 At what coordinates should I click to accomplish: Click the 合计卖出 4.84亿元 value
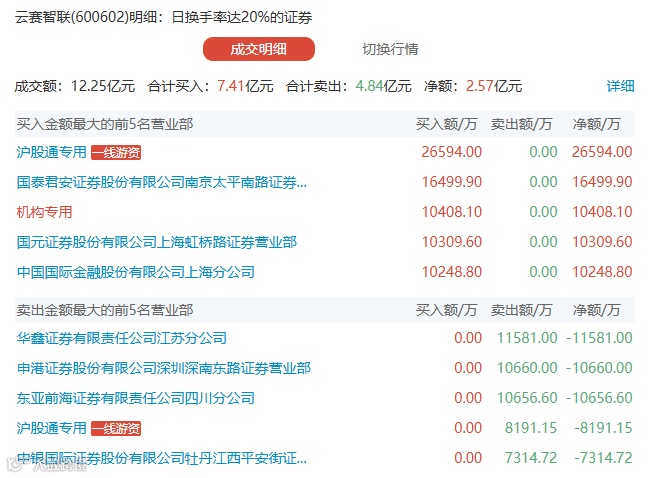(x=384, y=86)
